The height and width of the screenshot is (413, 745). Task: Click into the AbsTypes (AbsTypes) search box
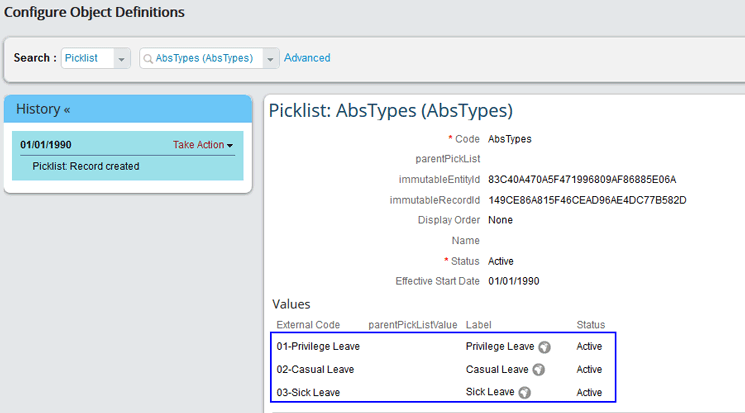pyautogui.click(x=204, y=58)
